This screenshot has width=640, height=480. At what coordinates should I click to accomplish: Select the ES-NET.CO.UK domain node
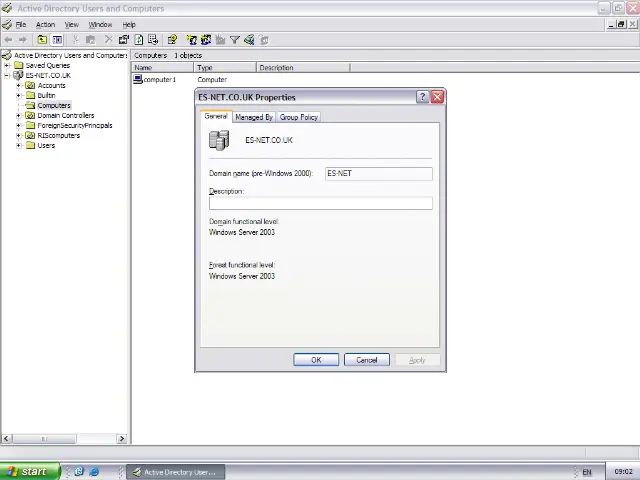pyautogui.click(x=48, y=76)
